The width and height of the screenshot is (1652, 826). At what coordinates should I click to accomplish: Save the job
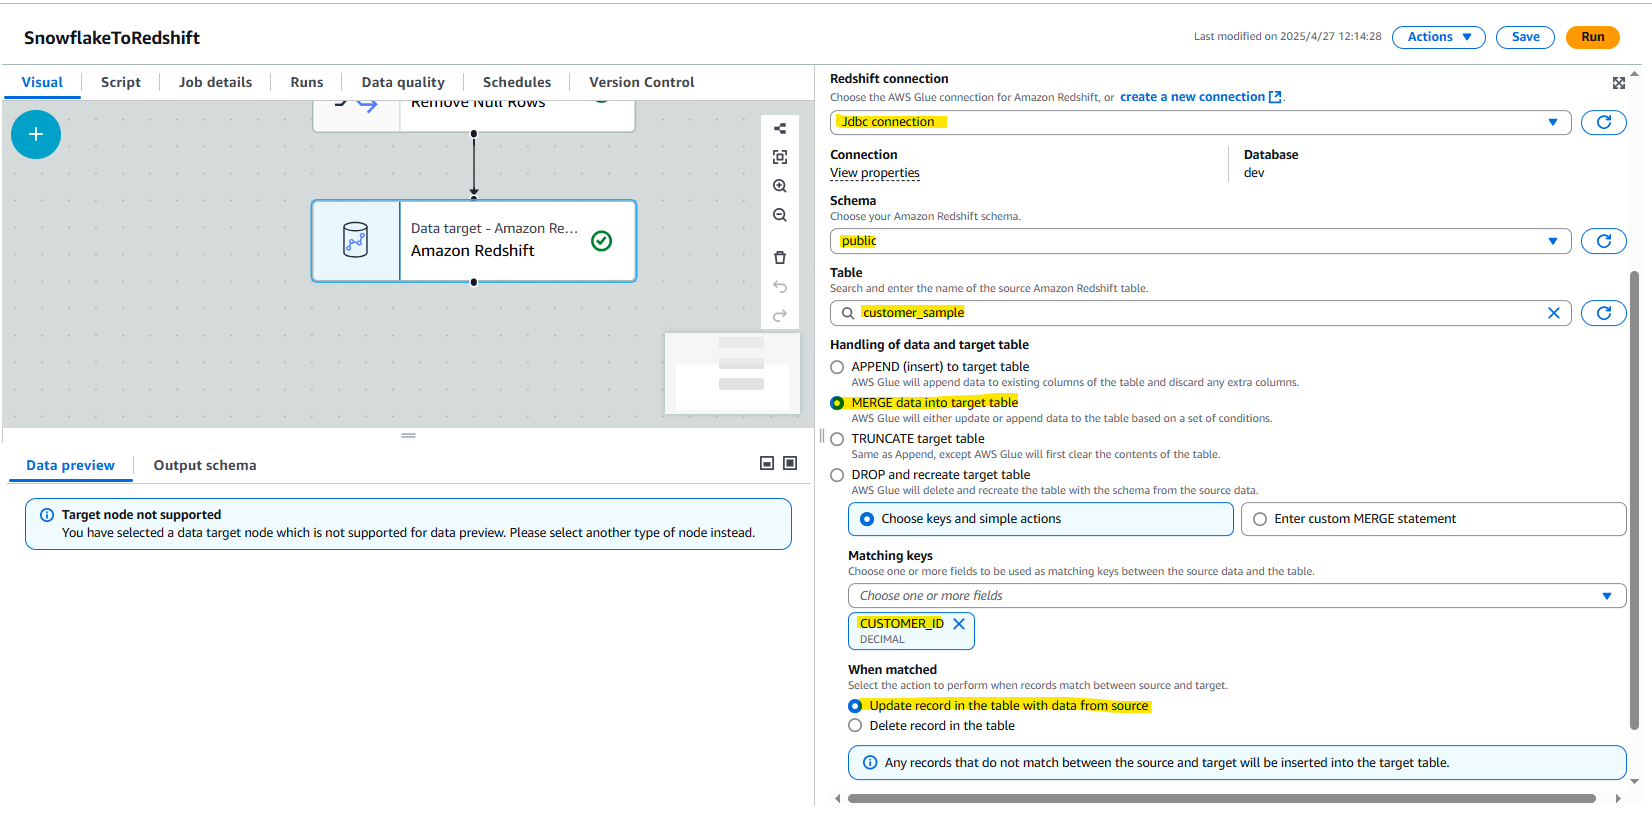click(1525, 37)
